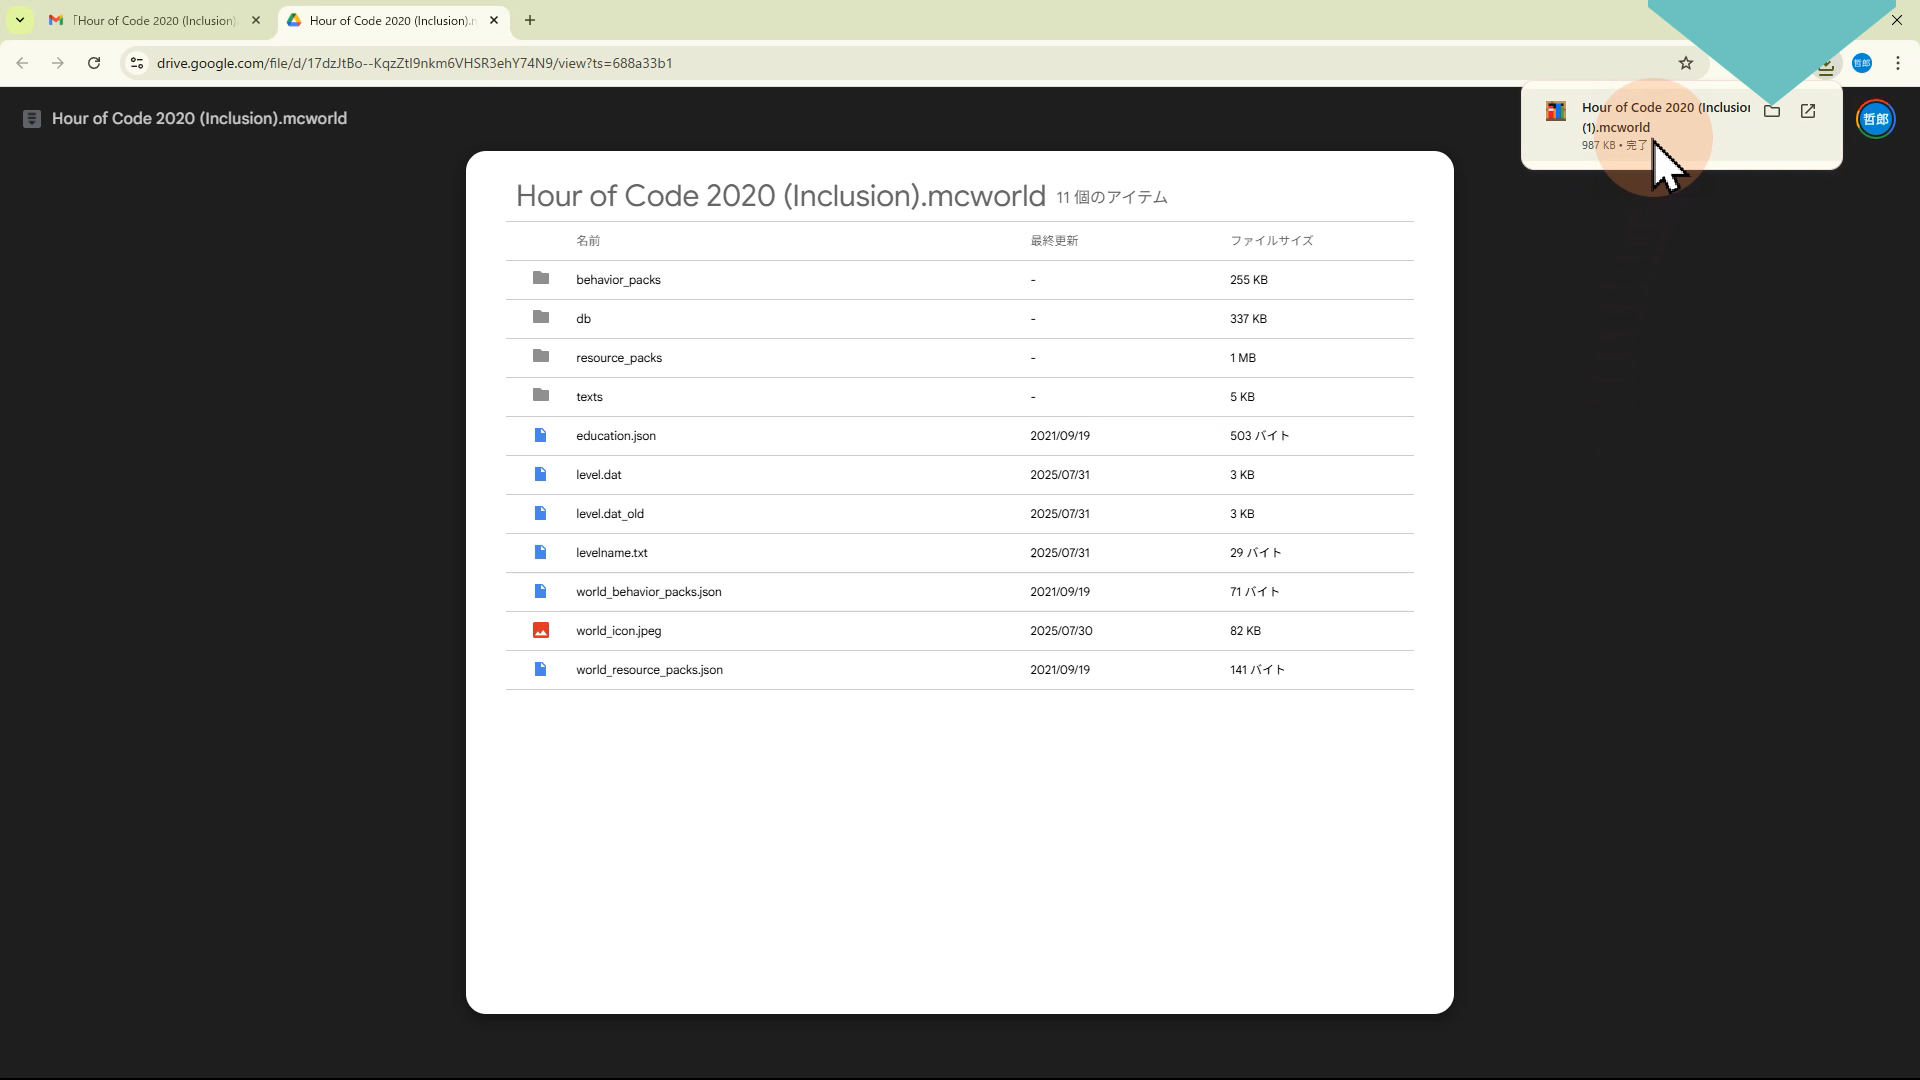
Task: Open the behavior_packs folder
Action: tap(618, 280)
